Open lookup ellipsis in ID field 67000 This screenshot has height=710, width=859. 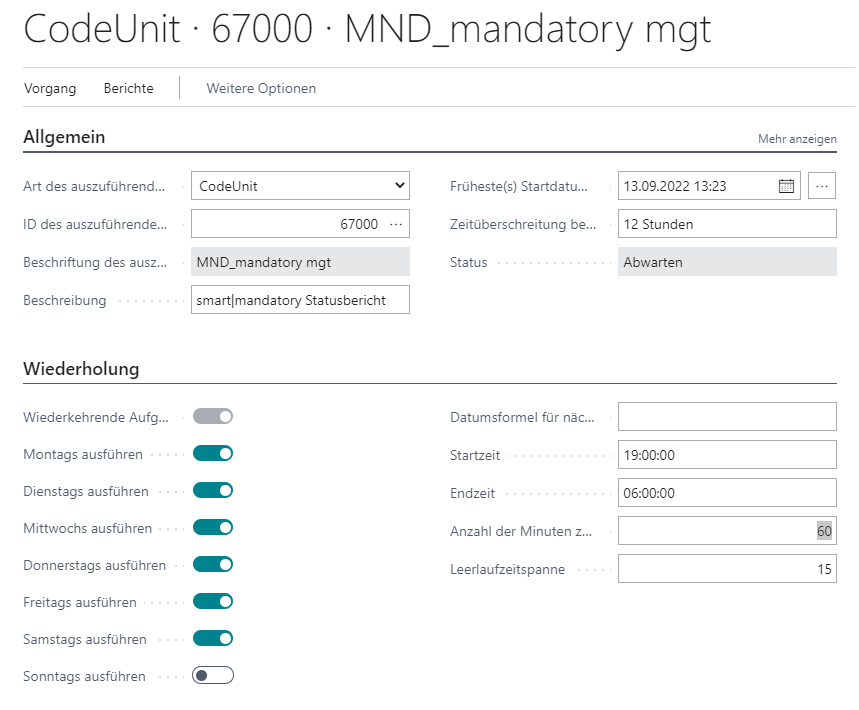(x=396, y=224)
